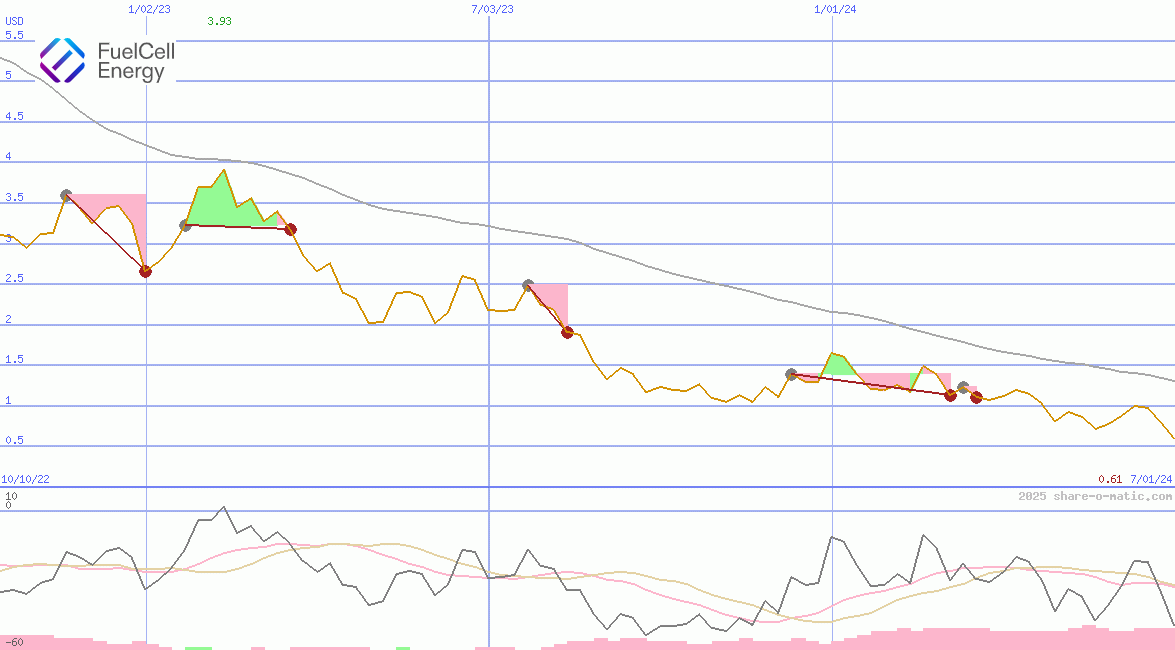This screenshot has height=650, width=1175.
Task: Click the FuelCell Energy logo icon
Action: [x=62, y=60]
